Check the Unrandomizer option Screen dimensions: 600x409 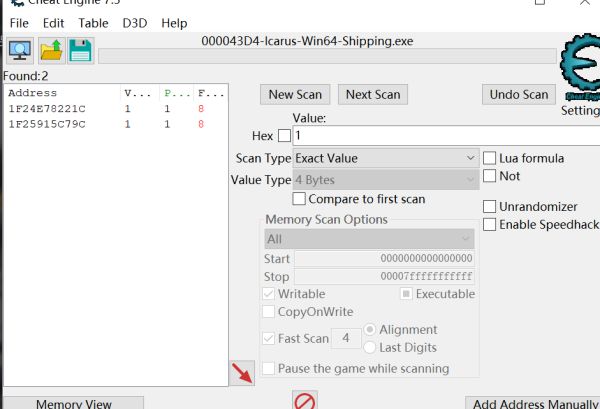coord(490,206)
